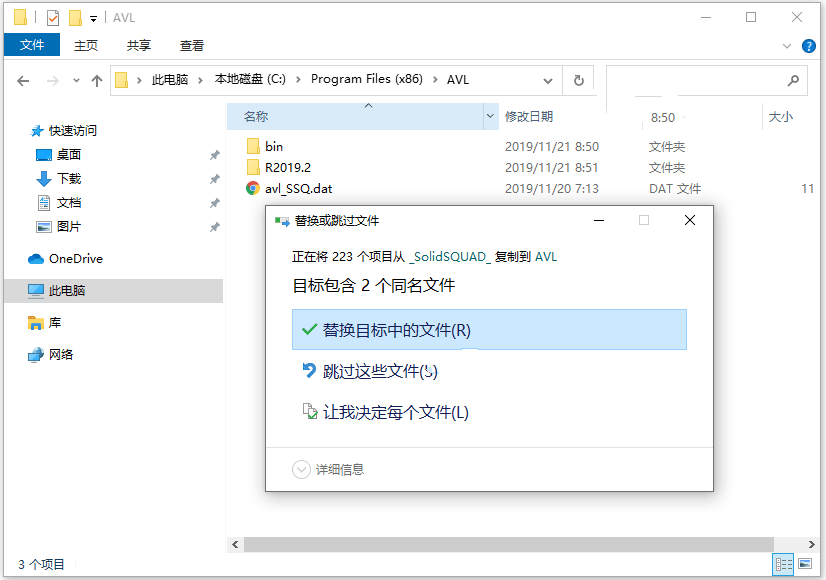The width and height of the screenshot is (826, 580).
Task: Click the horizontal scrollbar thumb
Action: (x=508, y=545)
